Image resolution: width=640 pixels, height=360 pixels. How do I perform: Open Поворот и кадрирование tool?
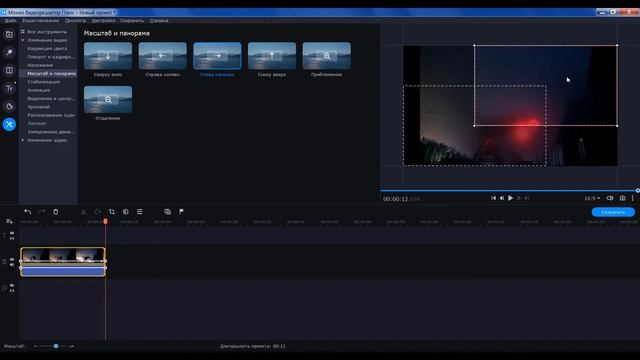click(51, 57)
